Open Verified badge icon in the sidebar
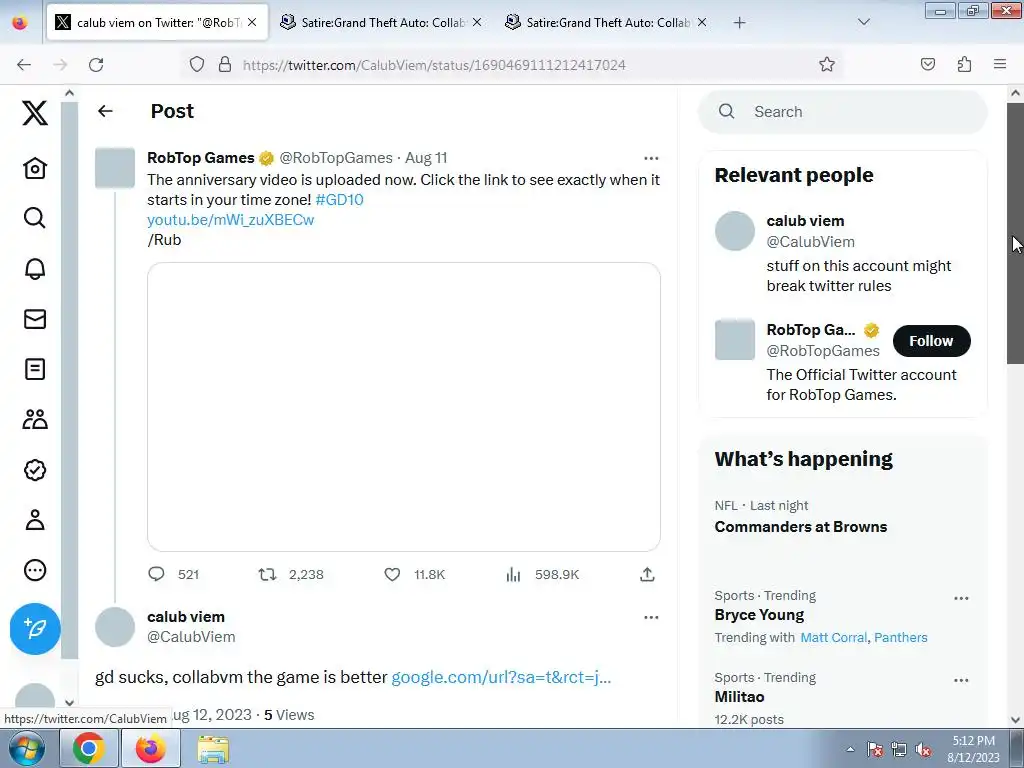The height and width of the screenshot is (768, 1024). (35, 470)
